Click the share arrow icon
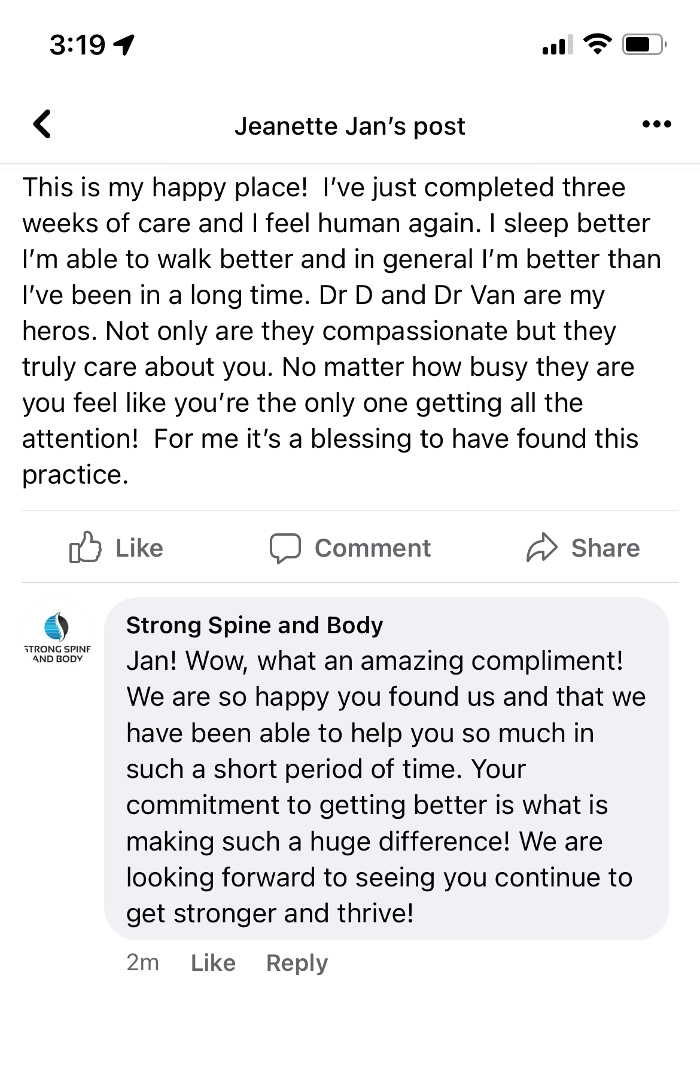This screenshot has width=700, height=1072. [x=541, y=548]
